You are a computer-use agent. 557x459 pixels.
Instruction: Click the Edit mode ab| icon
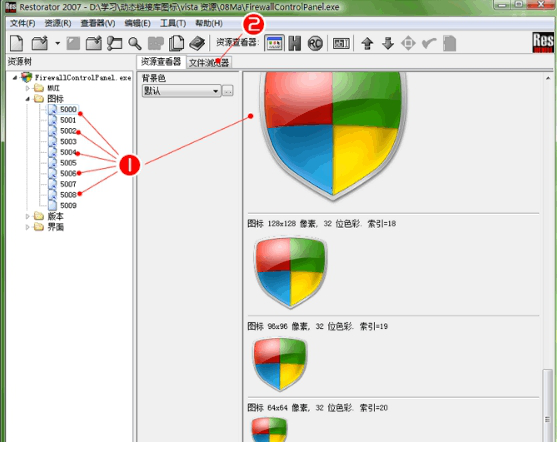tap(341, 43)
